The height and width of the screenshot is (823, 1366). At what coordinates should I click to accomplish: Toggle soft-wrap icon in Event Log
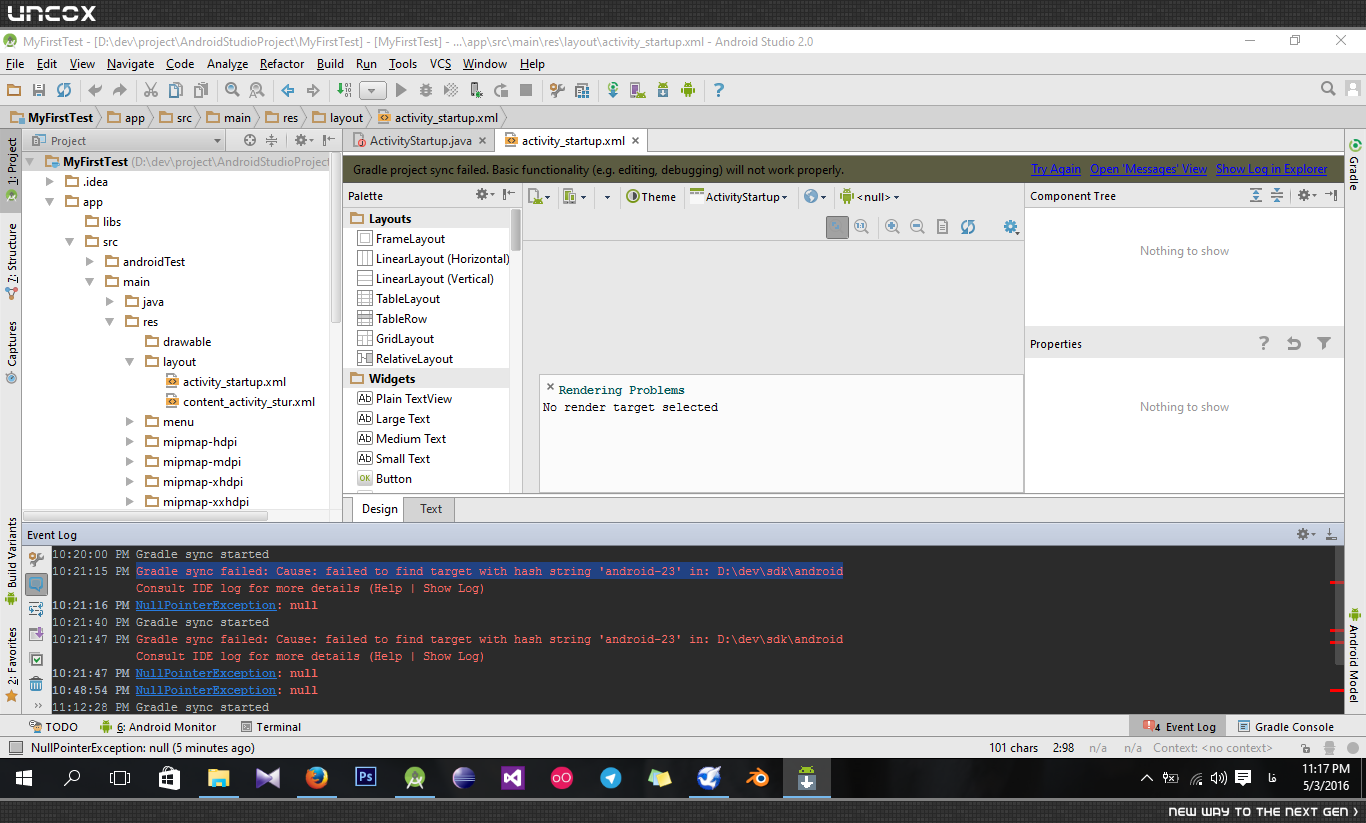pos(36,609)
